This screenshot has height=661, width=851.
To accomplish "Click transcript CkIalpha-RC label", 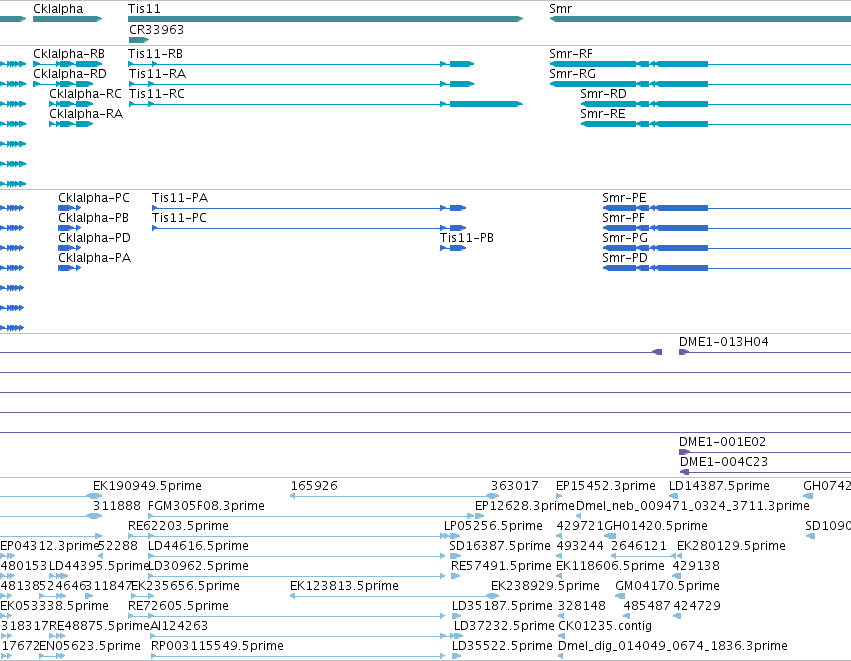I will (x=85, y=94).
